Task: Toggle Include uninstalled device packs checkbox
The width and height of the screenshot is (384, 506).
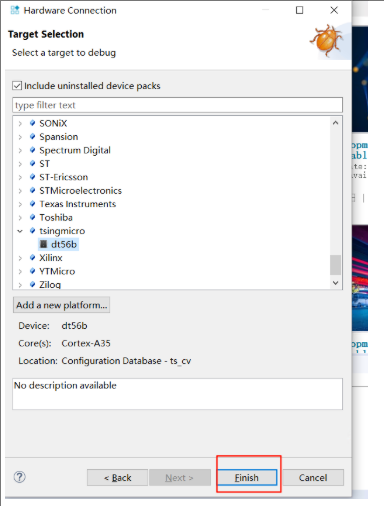Action: [x=17, y=86]
